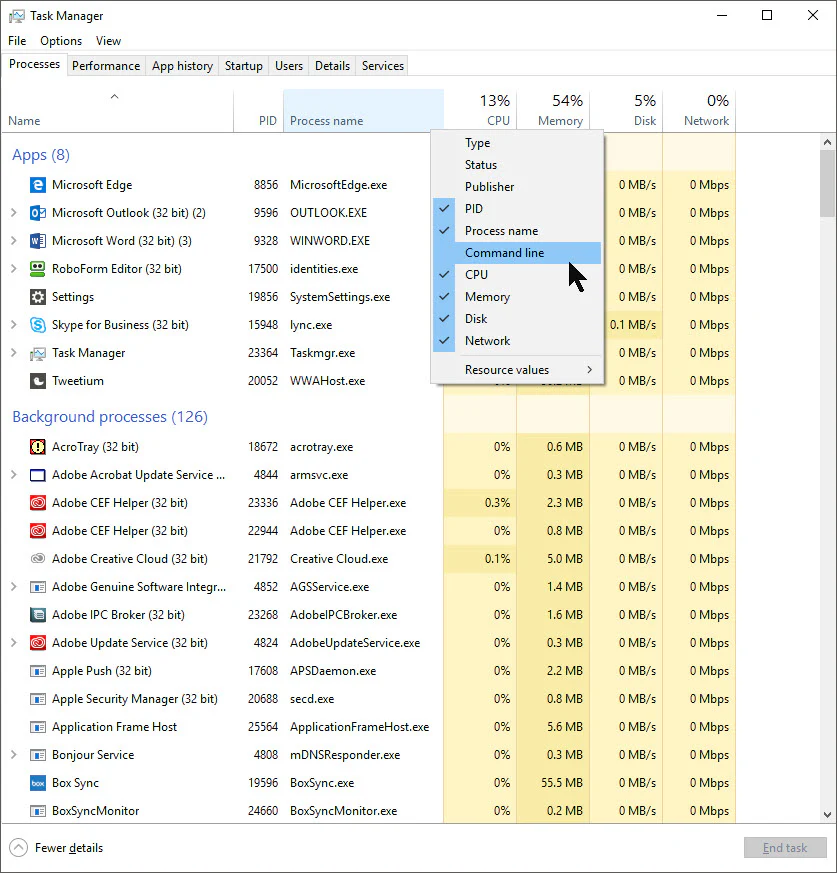Viewport: 837px width, 873px height.
Task: Click the Adobe Update Service icon
Action: pos(37,643)
